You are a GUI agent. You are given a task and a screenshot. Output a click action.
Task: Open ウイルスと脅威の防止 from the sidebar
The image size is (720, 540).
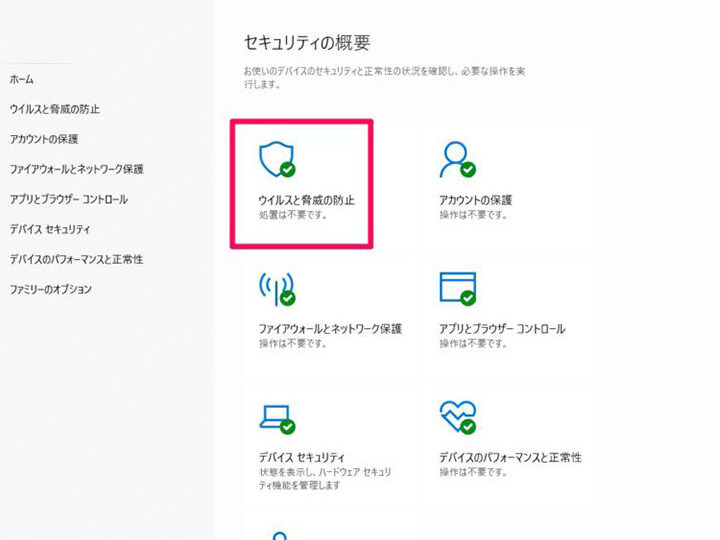click(x=54, y=109)
